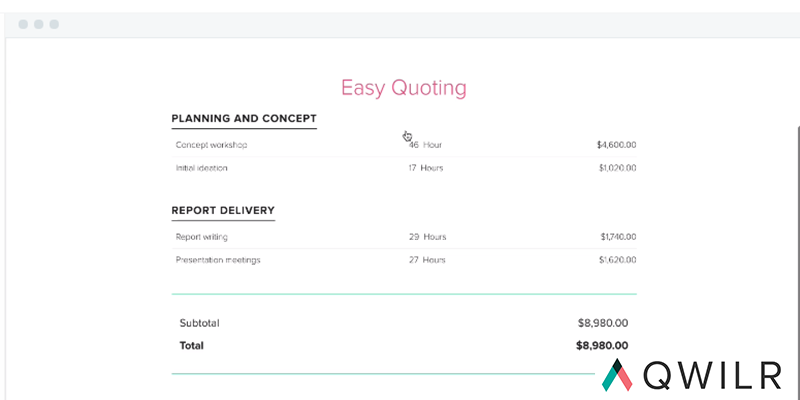Edit the 27 Hours quantity field

(427, 260)
